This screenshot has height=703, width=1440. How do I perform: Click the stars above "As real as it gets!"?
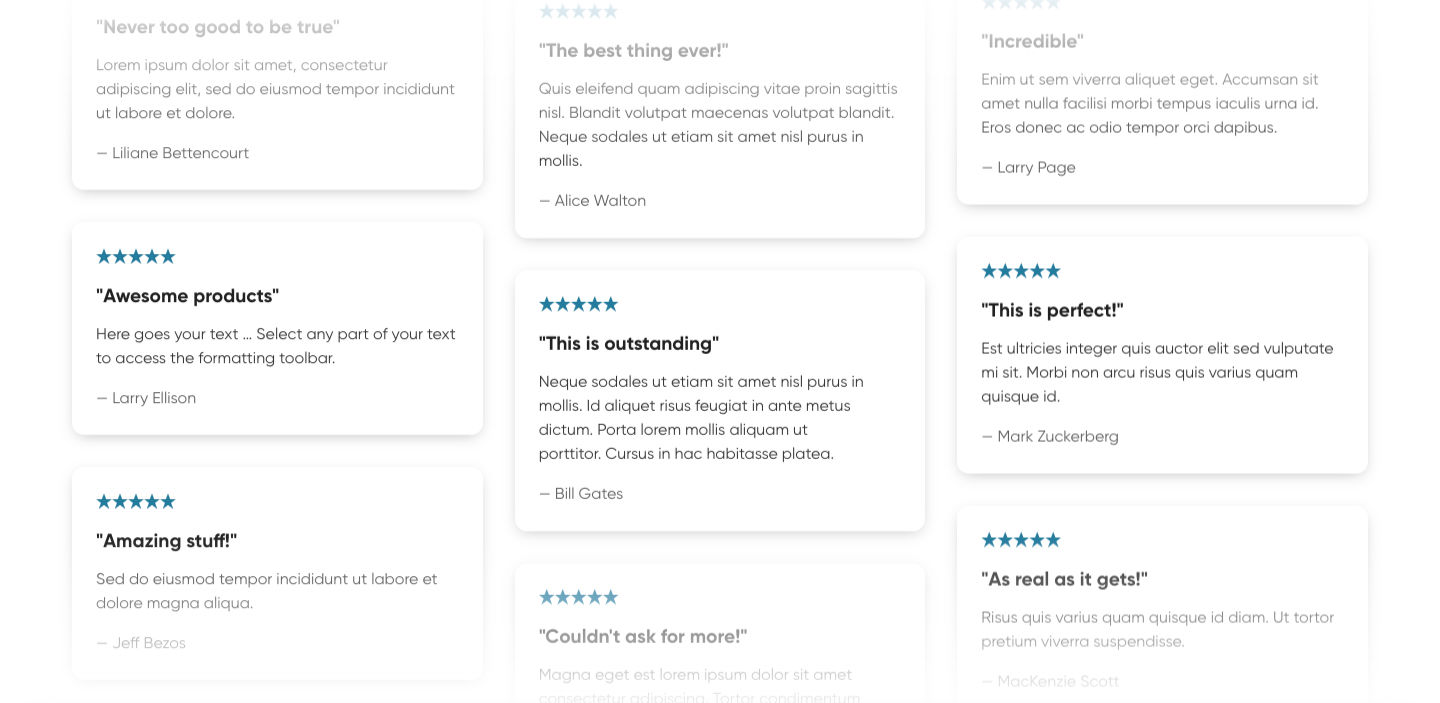[1021, 540]
